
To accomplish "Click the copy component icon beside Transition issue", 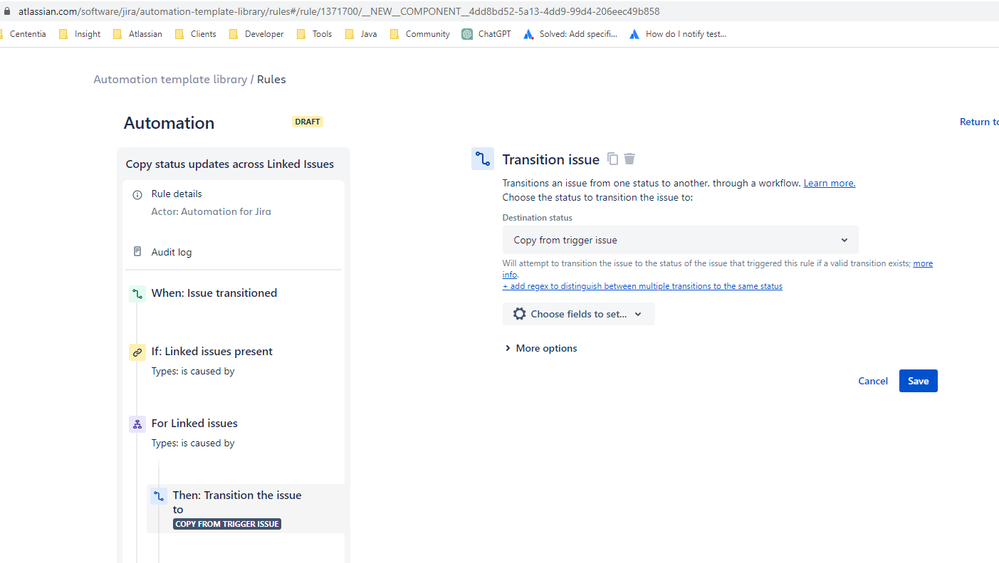I will tap(612, 159).
